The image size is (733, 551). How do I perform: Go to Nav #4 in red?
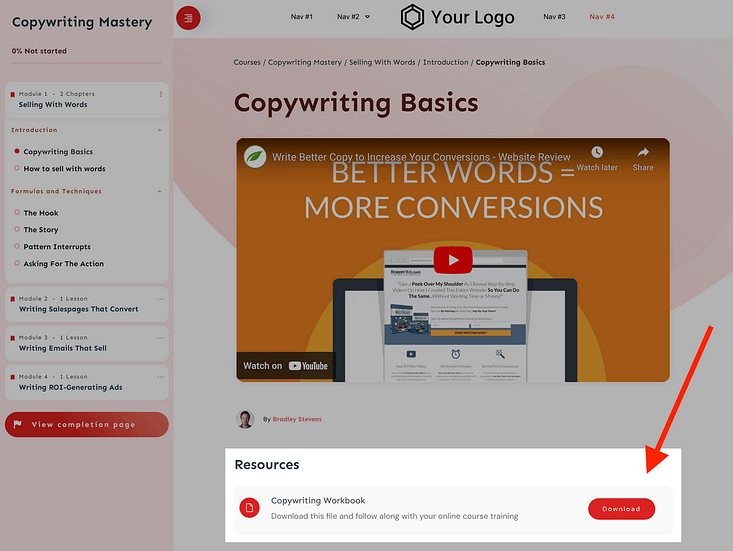(x=602, y=17)
